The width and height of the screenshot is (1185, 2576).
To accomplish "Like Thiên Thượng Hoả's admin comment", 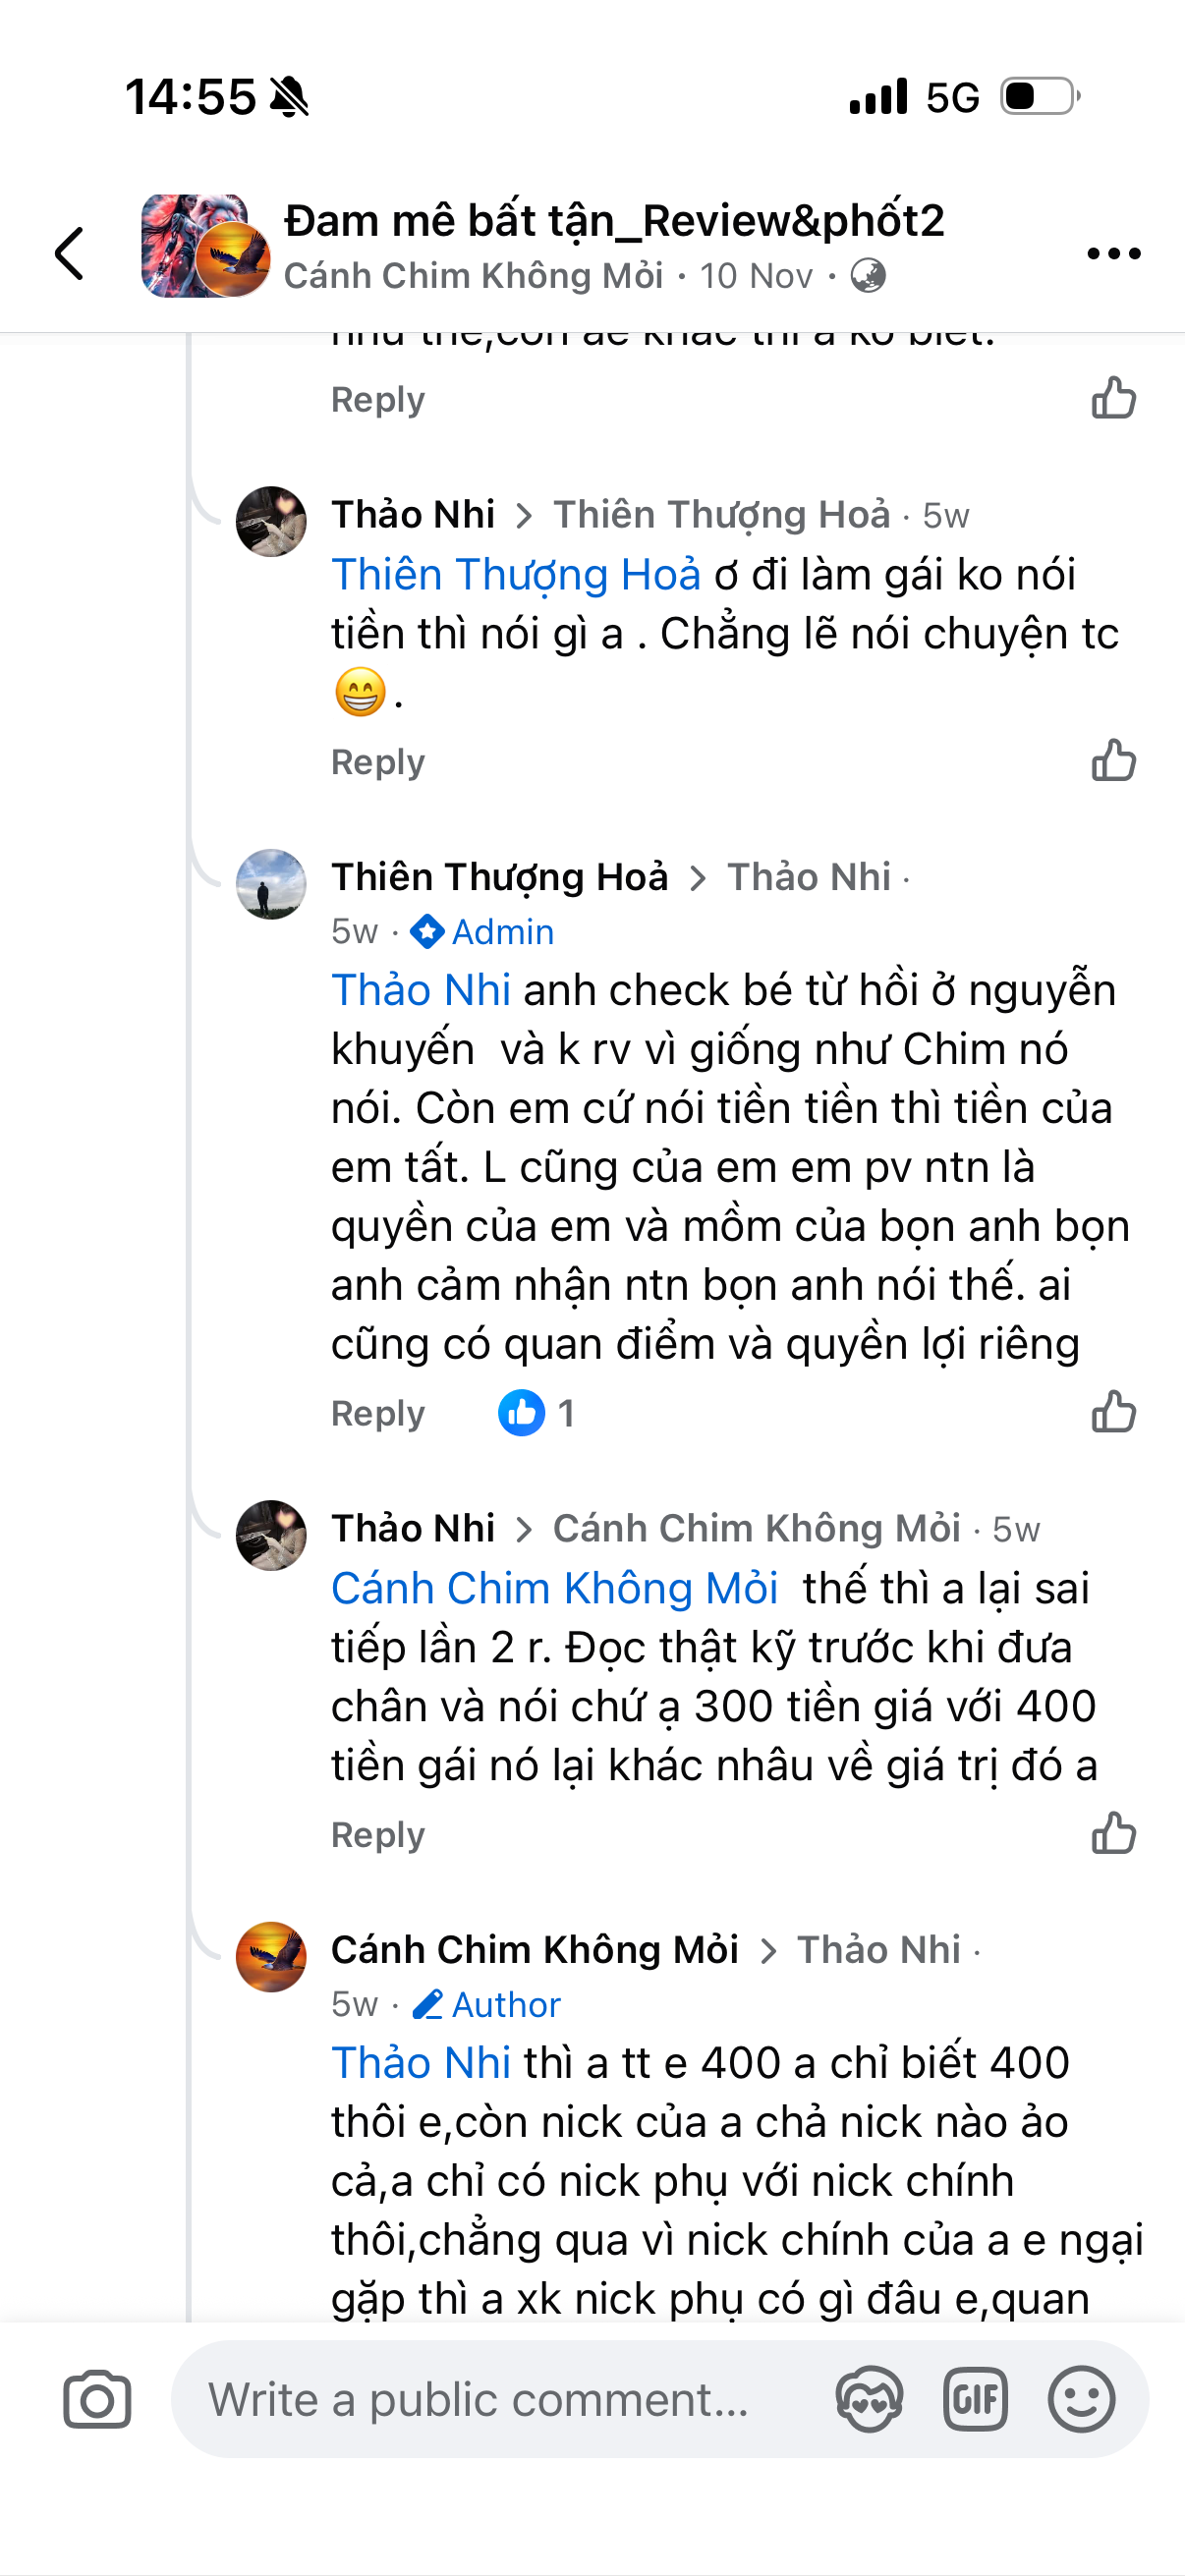I will coord(1113,1413).
